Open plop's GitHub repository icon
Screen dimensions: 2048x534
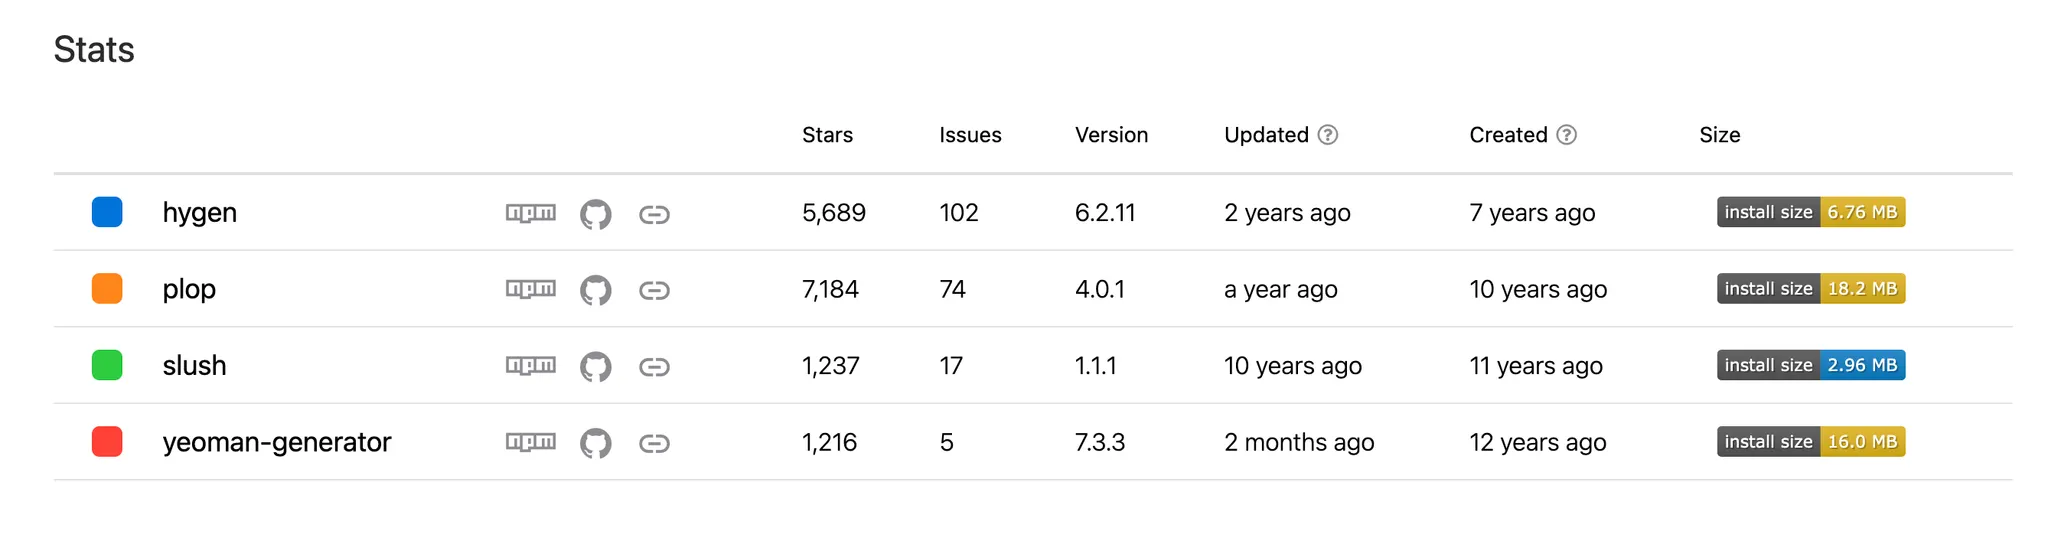(x=595, y=290)
